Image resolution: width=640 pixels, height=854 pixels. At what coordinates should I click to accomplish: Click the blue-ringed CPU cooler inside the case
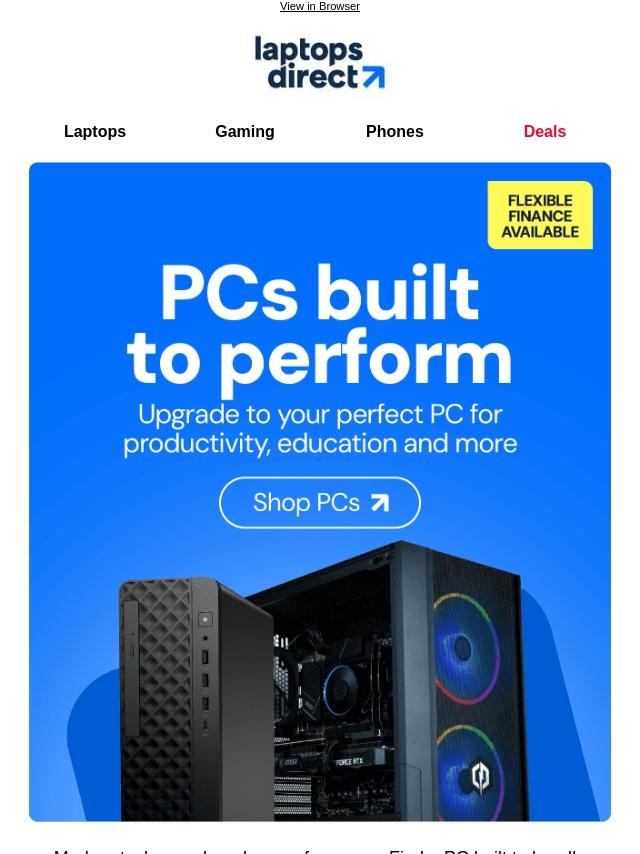(339, 688)
